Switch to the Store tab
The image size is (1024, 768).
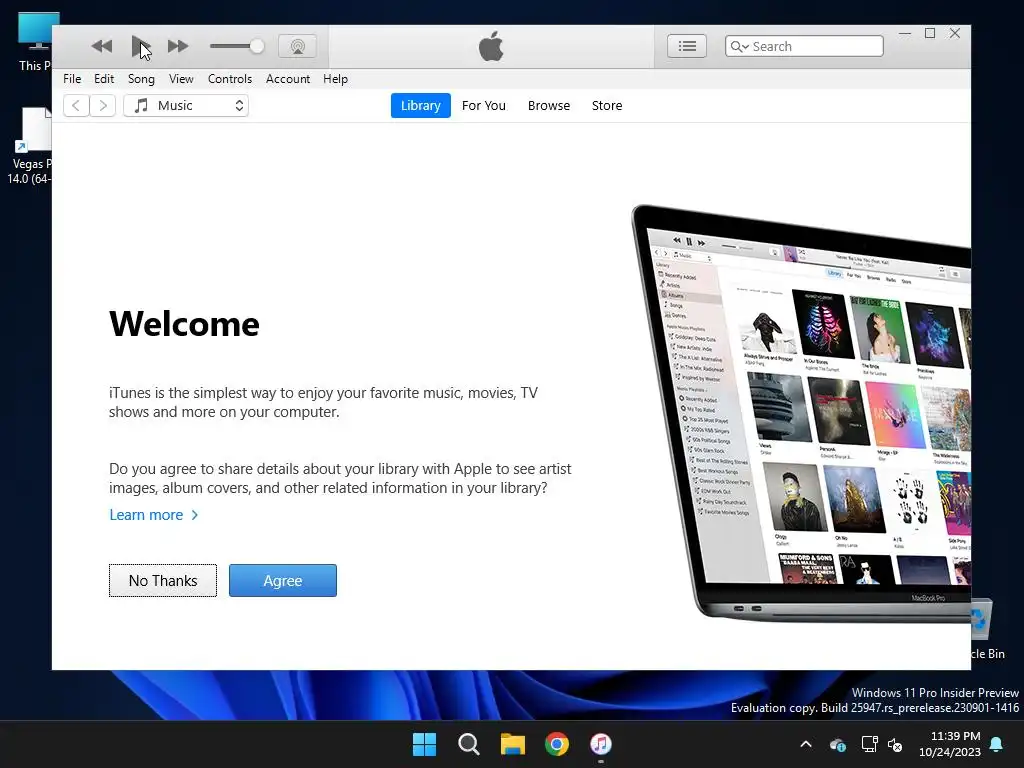[x=607, y=106]
